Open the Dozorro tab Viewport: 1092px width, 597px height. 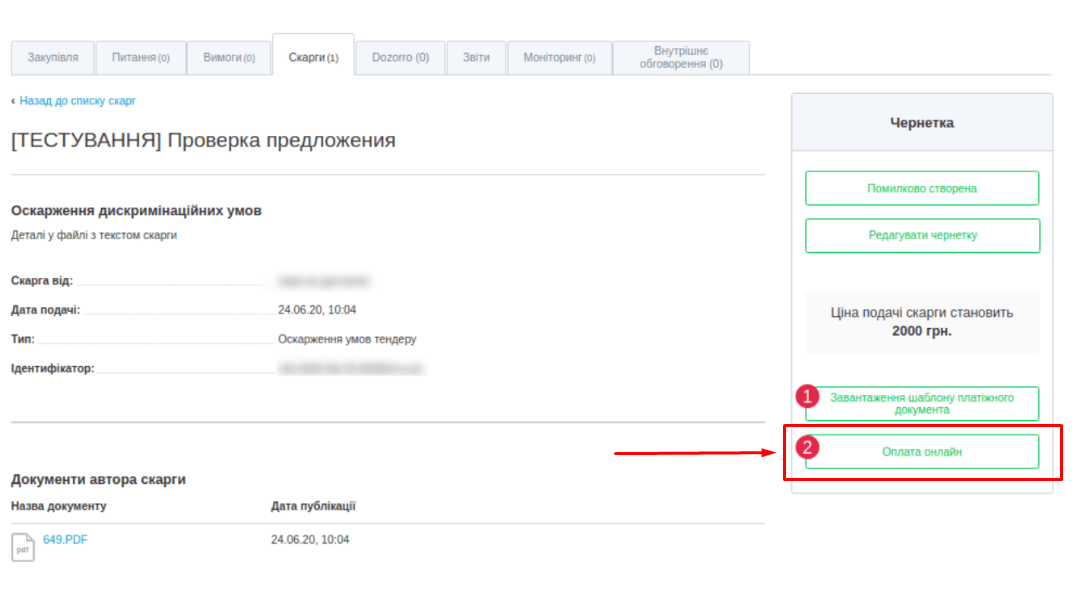(x=400, y=58)
